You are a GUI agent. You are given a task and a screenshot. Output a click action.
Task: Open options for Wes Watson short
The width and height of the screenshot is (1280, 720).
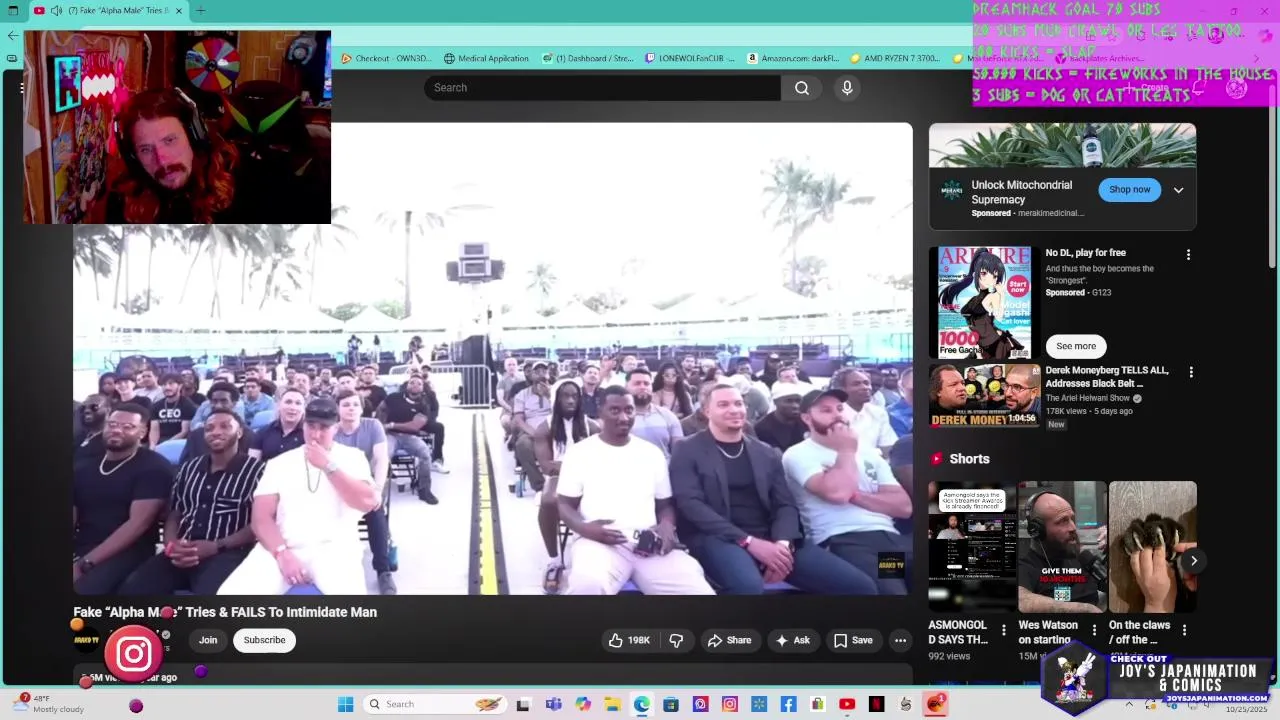point(1094,631)
